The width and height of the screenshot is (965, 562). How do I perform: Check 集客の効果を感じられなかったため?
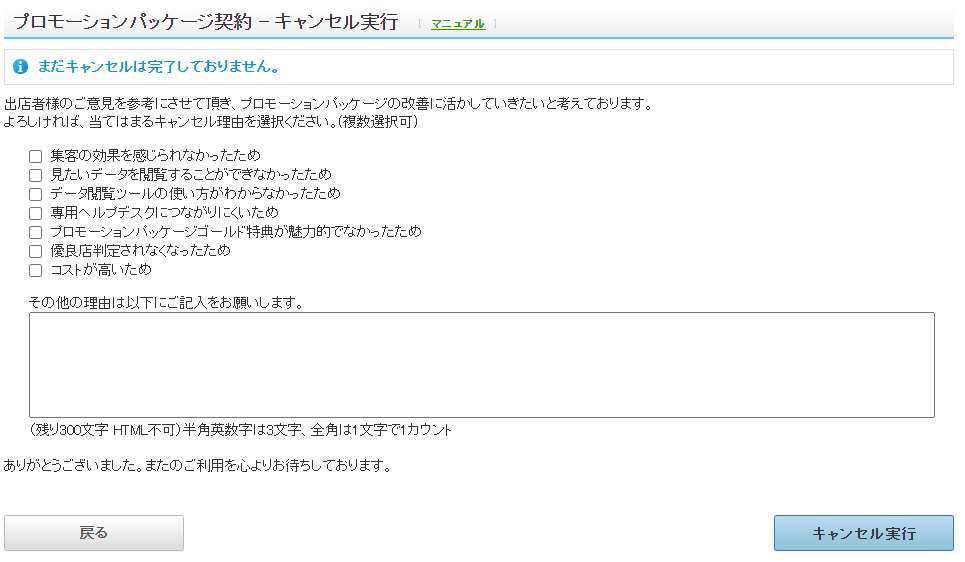36,156
